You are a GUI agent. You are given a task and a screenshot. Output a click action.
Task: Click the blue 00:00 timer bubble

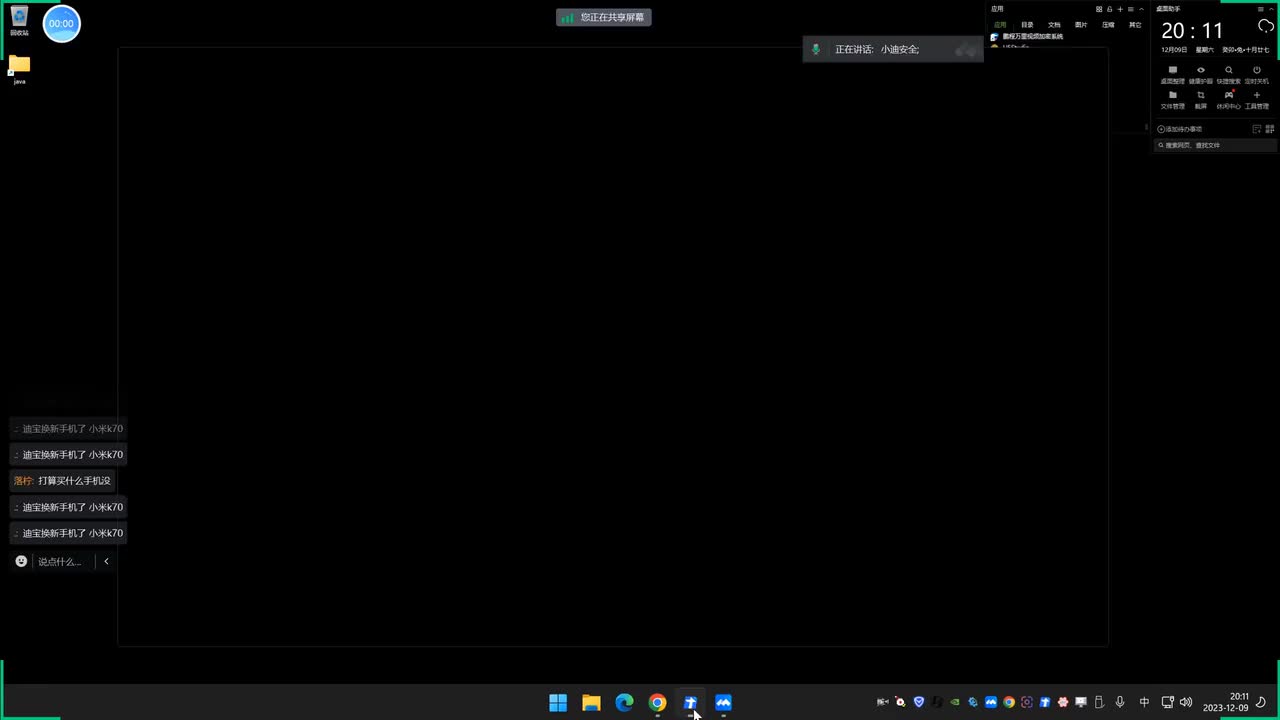point(61,23)
